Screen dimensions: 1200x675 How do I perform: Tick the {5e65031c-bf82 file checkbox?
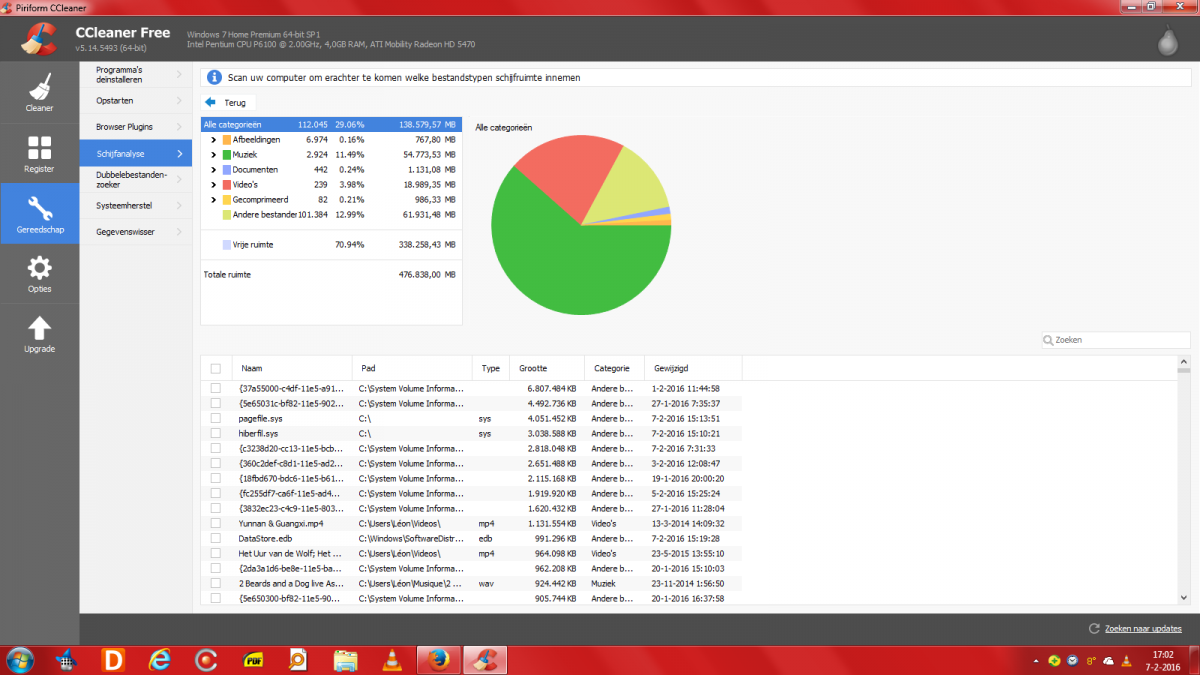coord(215,403)
